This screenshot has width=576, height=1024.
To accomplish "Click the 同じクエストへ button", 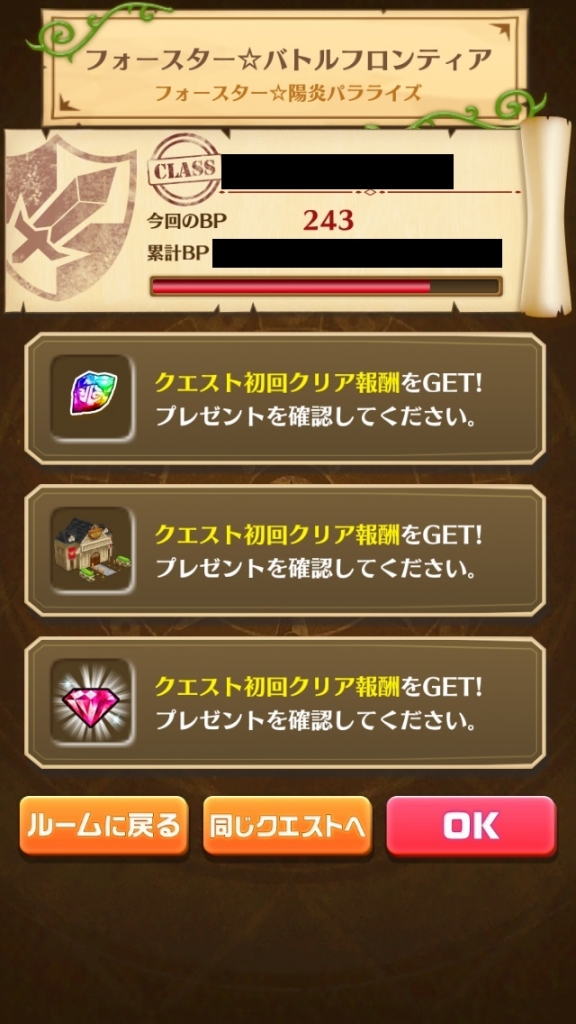I will (287, 825).
